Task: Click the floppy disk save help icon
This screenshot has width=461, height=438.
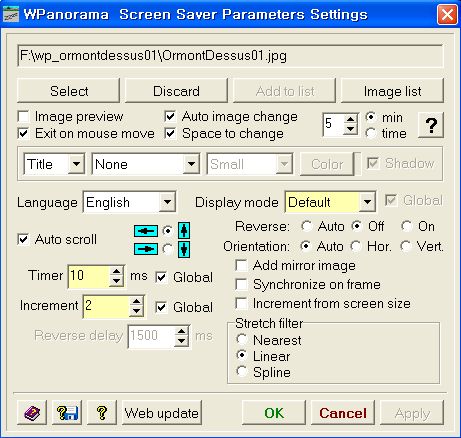Action: [67, 413]
